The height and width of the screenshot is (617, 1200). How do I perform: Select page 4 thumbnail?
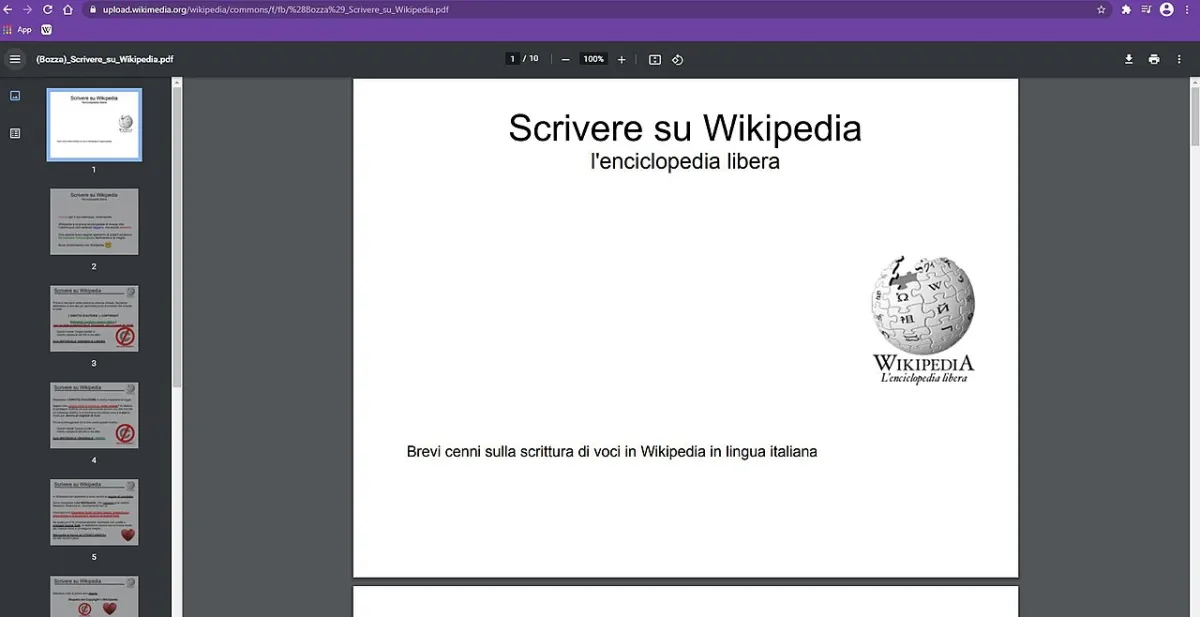coord(94,415)
